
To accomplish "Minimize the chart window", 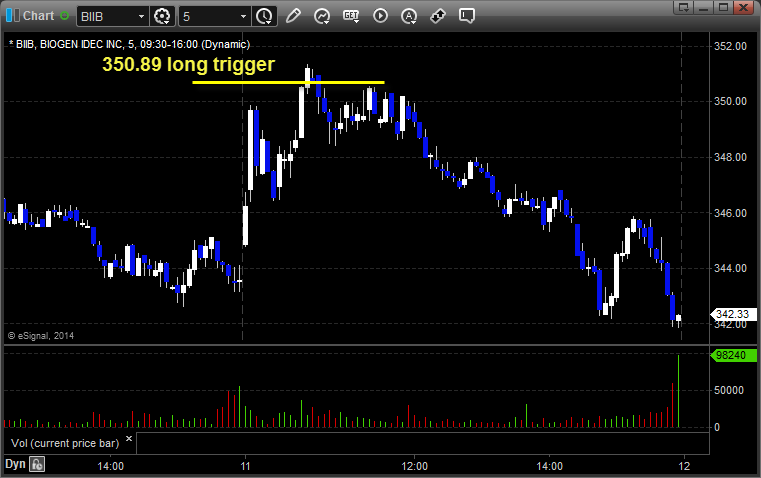I will click(x=704, y=7).
